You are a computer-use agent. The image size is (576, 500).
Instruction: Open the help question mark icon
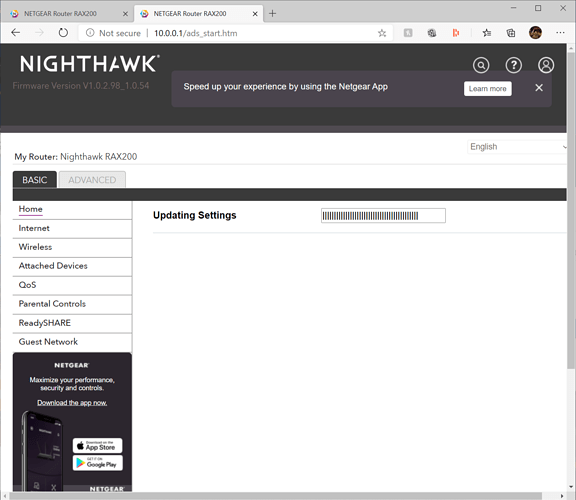514,65
